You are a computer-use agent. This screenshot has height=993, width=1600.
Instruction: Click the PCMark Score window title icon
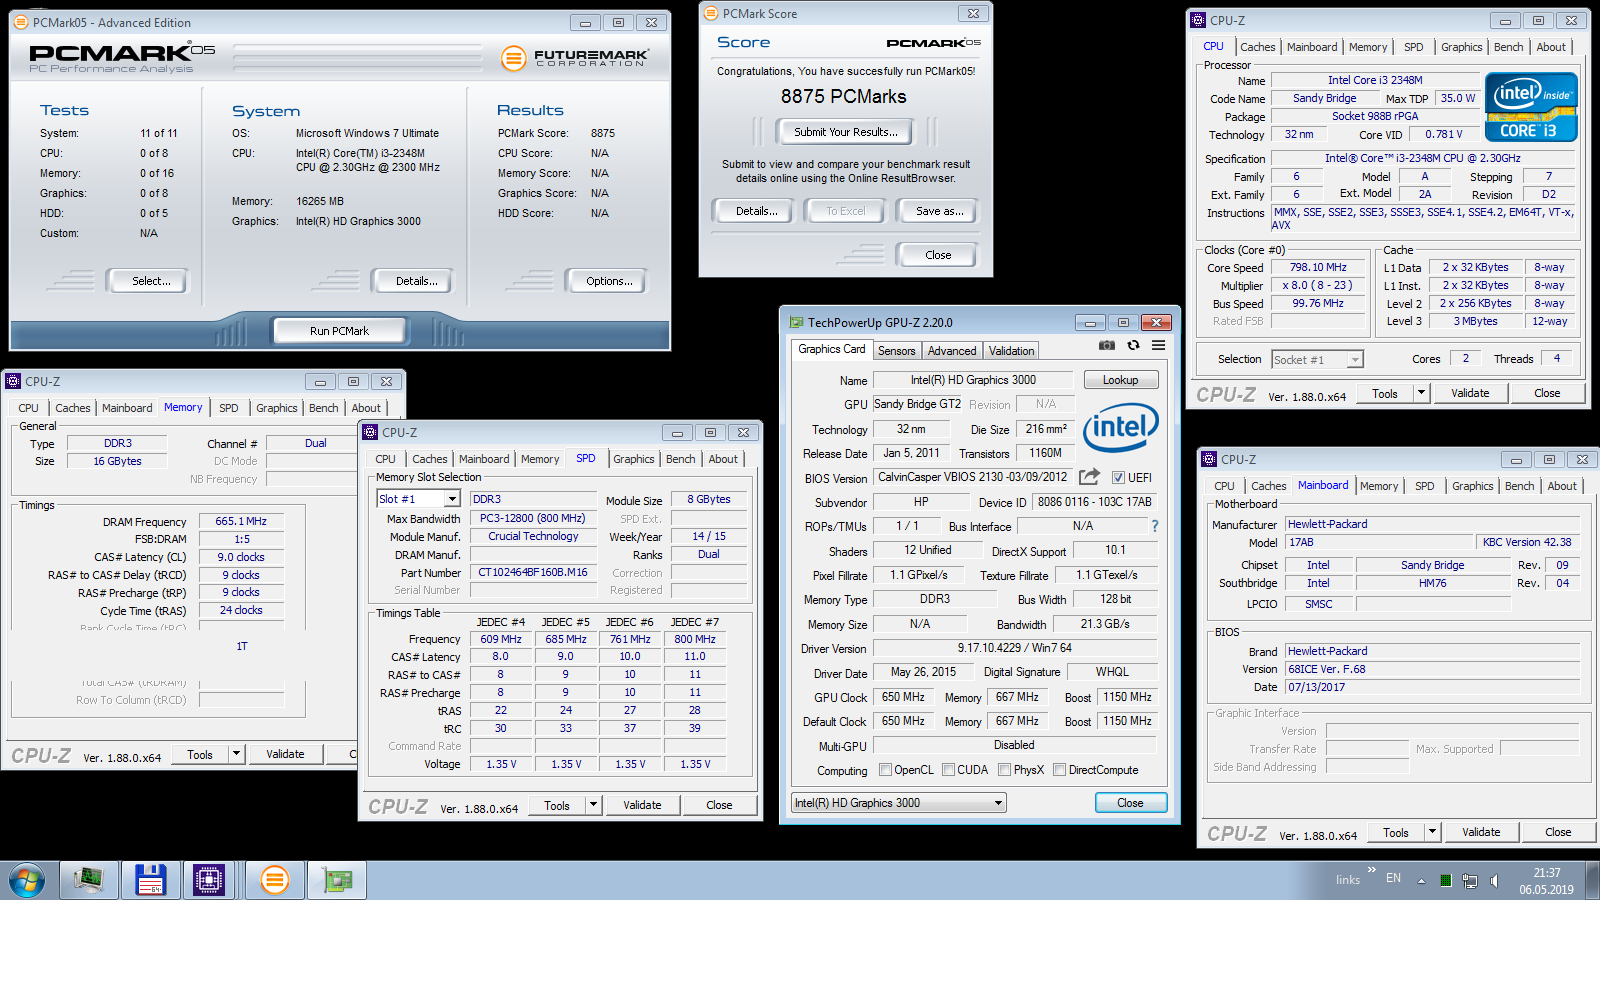tap(711, 13)
